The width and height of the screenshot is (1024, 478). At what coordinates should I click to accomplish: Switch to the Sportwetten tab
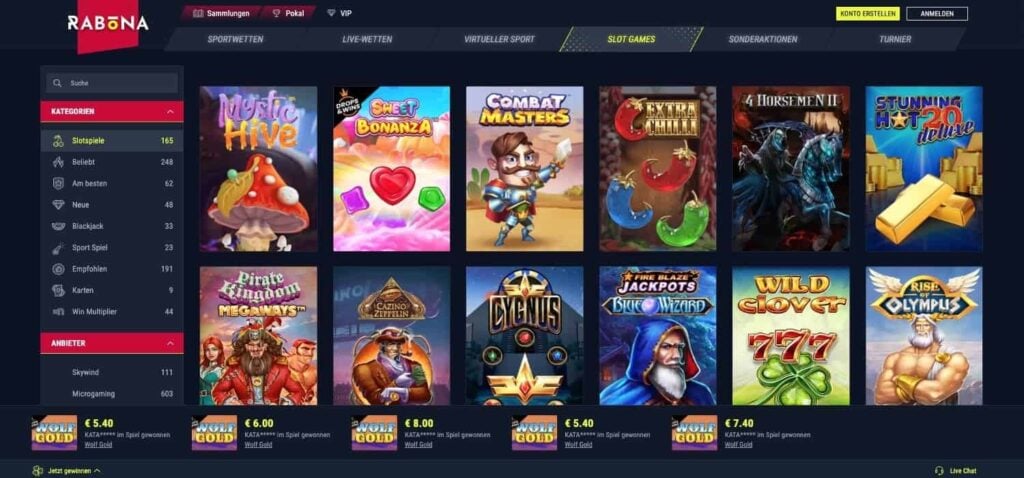coord(235,39)
